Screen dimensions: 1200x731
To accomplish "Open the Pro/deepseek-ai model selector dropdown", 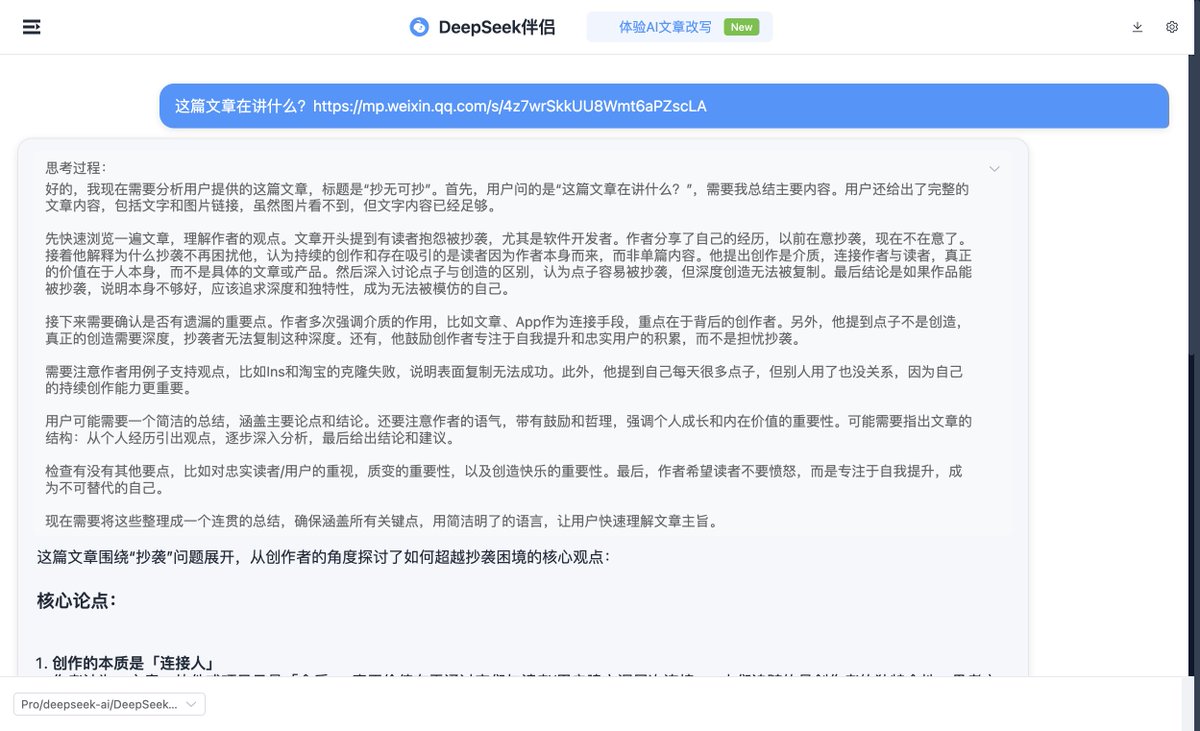I will point(108,703).
